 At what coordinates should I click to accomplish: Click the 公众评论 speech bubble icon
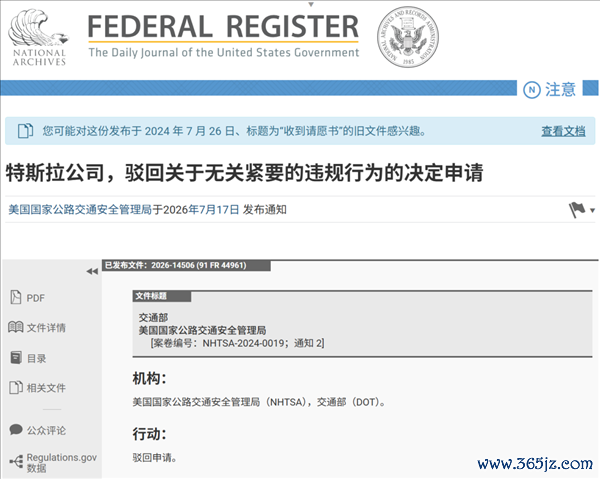(16, 430)
